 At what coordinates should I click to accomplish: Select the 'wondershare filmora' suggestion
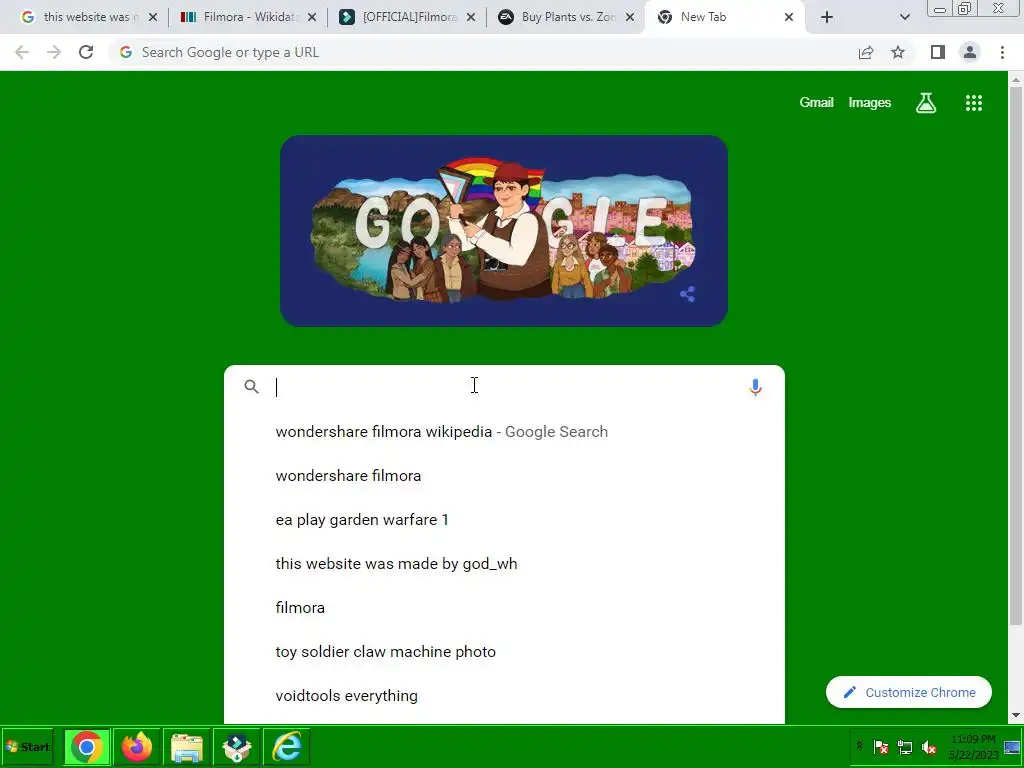504,475
